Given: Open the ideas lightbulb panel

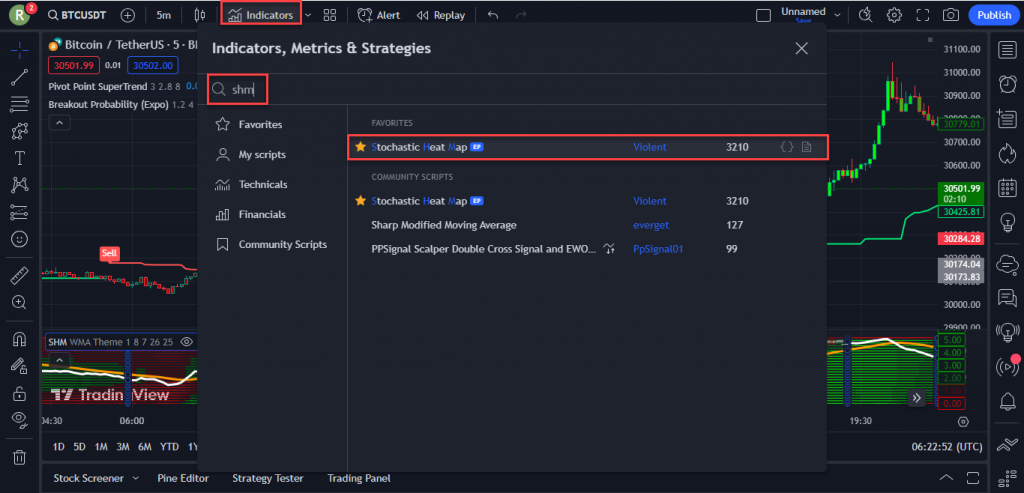Looking at the screenshot, I should pos(1007,223).
